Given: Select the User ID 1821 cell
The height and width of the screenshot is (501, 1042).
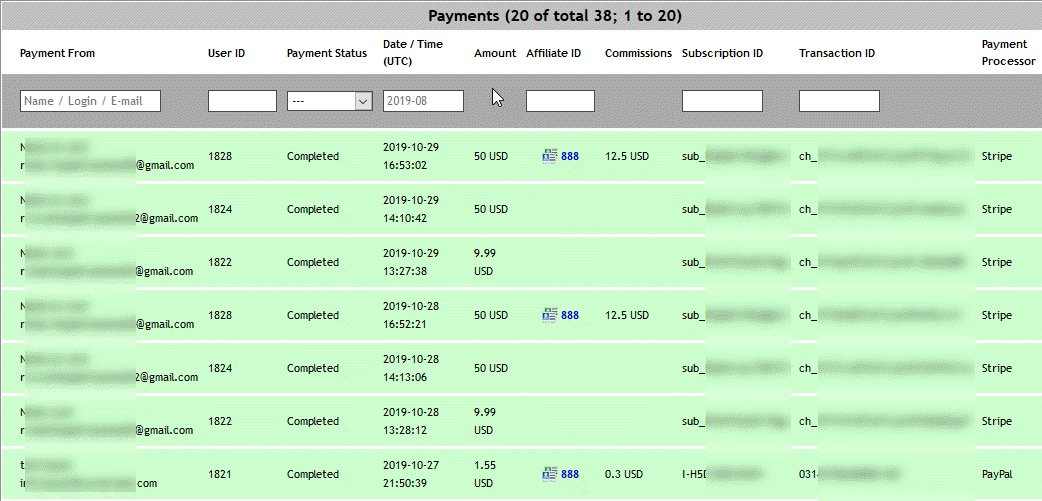Looking at the screenshot, I should (x=220, y=474).
